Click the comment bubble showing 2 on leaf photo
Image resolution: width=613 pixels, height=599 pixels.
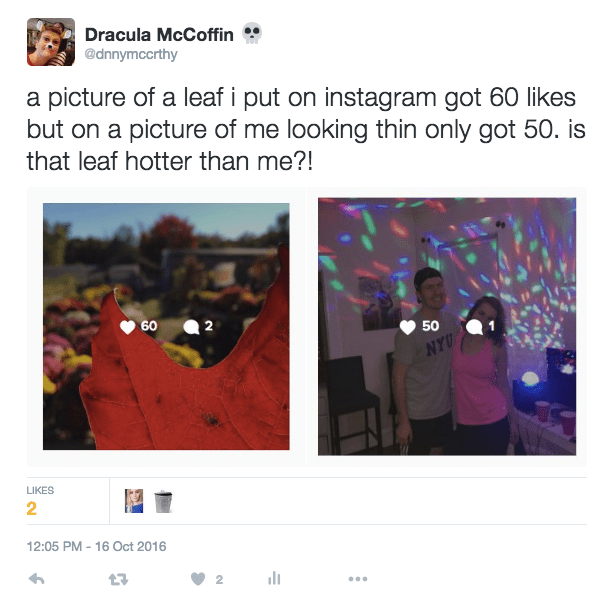pos(191,327)
